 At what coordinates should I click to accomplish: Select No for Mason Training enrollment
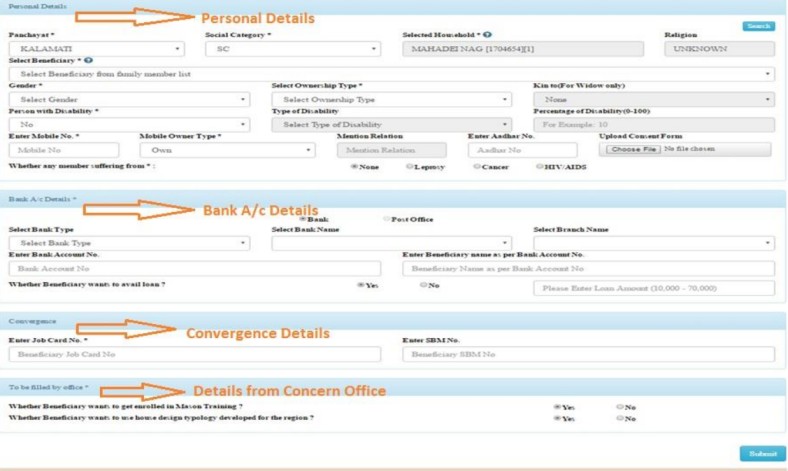pos(620,407)
